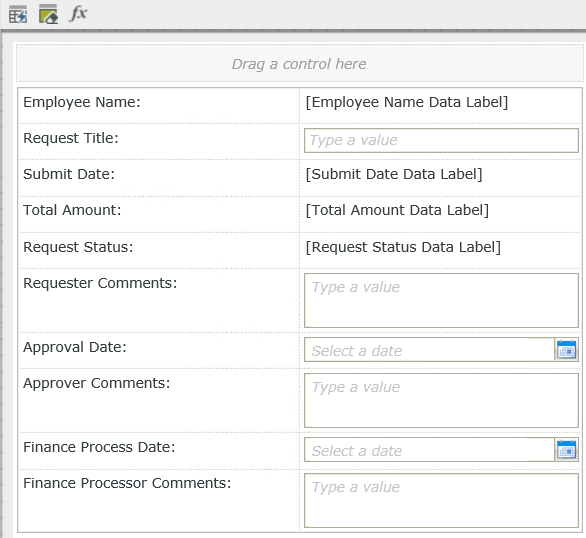Select the 'Submit Date:' label
Image resolution: width=586 pixels, height=538 pixels.
[69, 174]
